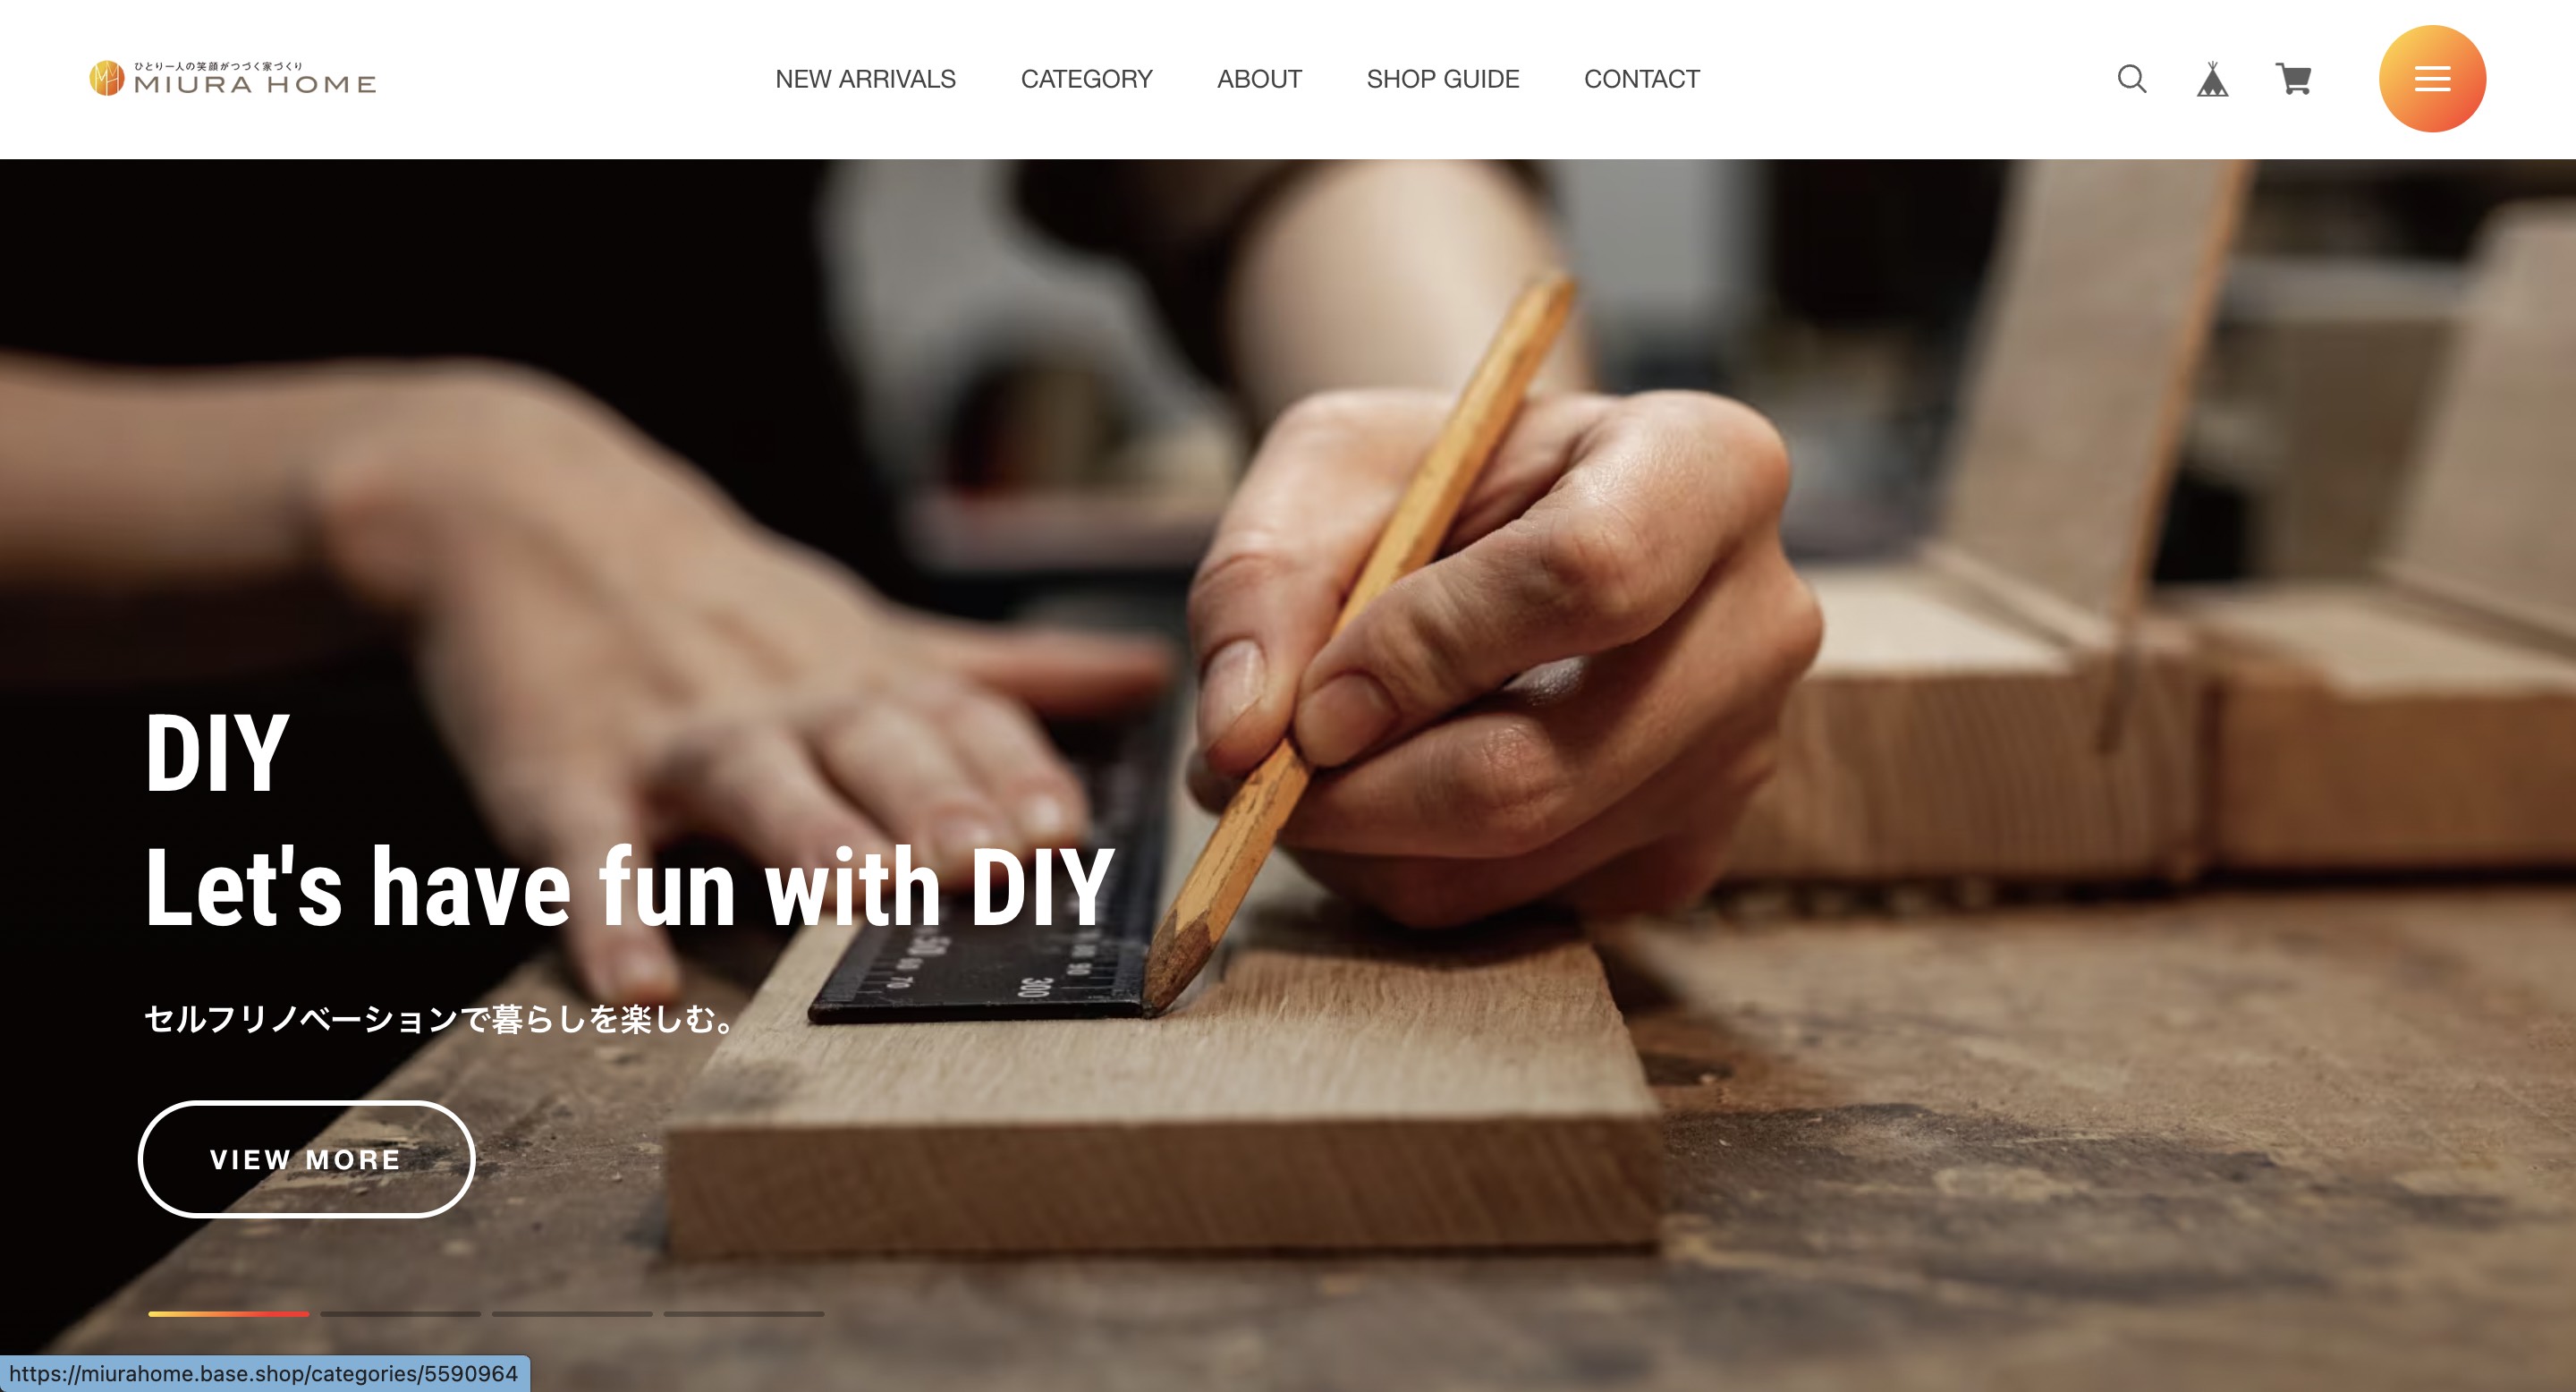The image size is (2576, 1392).
Task: Click the VIEW MORE button
Action: tap(307, 1159)
